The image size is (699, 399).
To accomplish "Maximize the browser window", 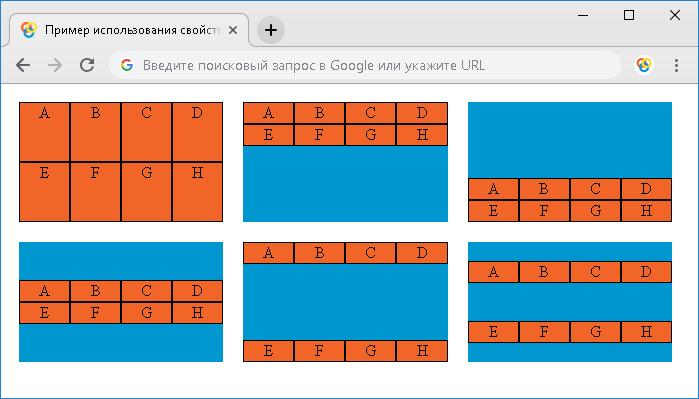I will (x=629, y=15).
